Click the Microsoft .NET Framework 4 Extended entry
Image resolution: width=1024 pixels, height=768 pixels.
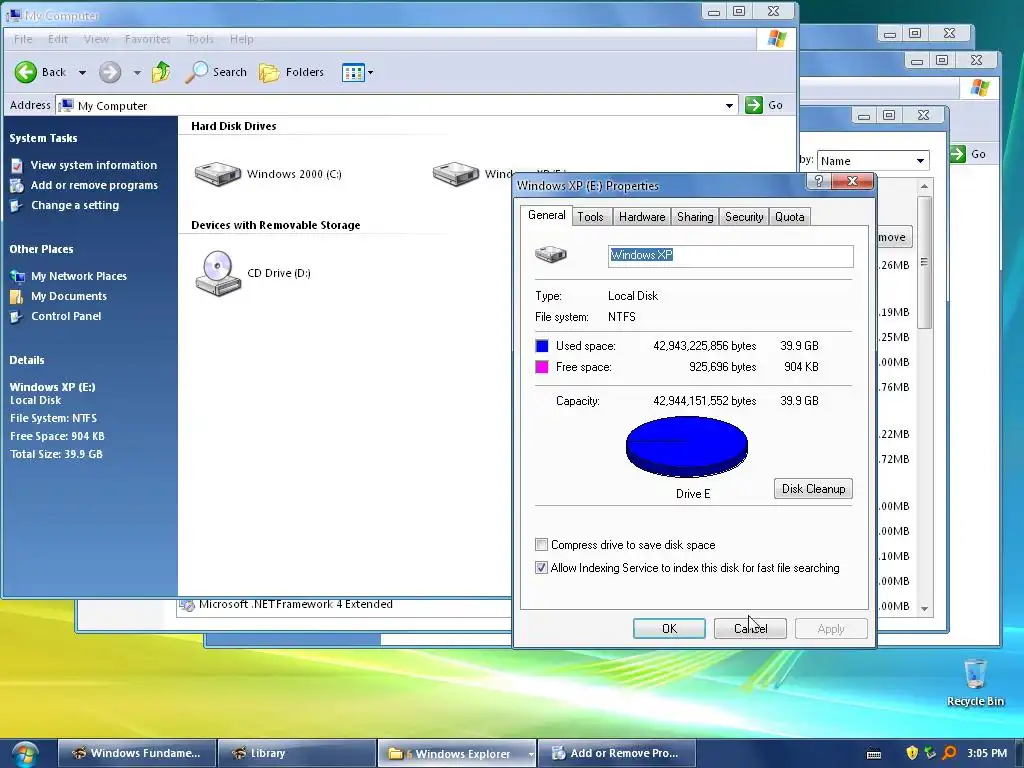[296, 604]
